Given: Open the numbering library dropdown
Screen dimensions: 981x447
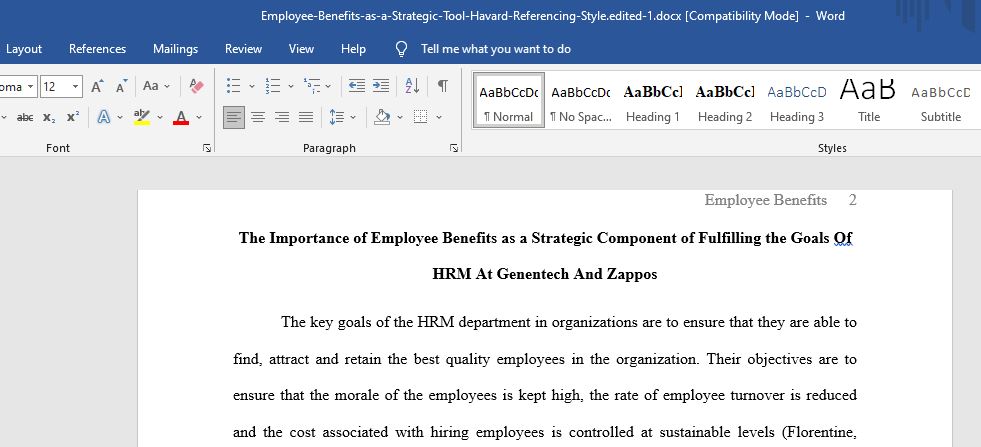Looking at the screenshot, I should point(290,86).
